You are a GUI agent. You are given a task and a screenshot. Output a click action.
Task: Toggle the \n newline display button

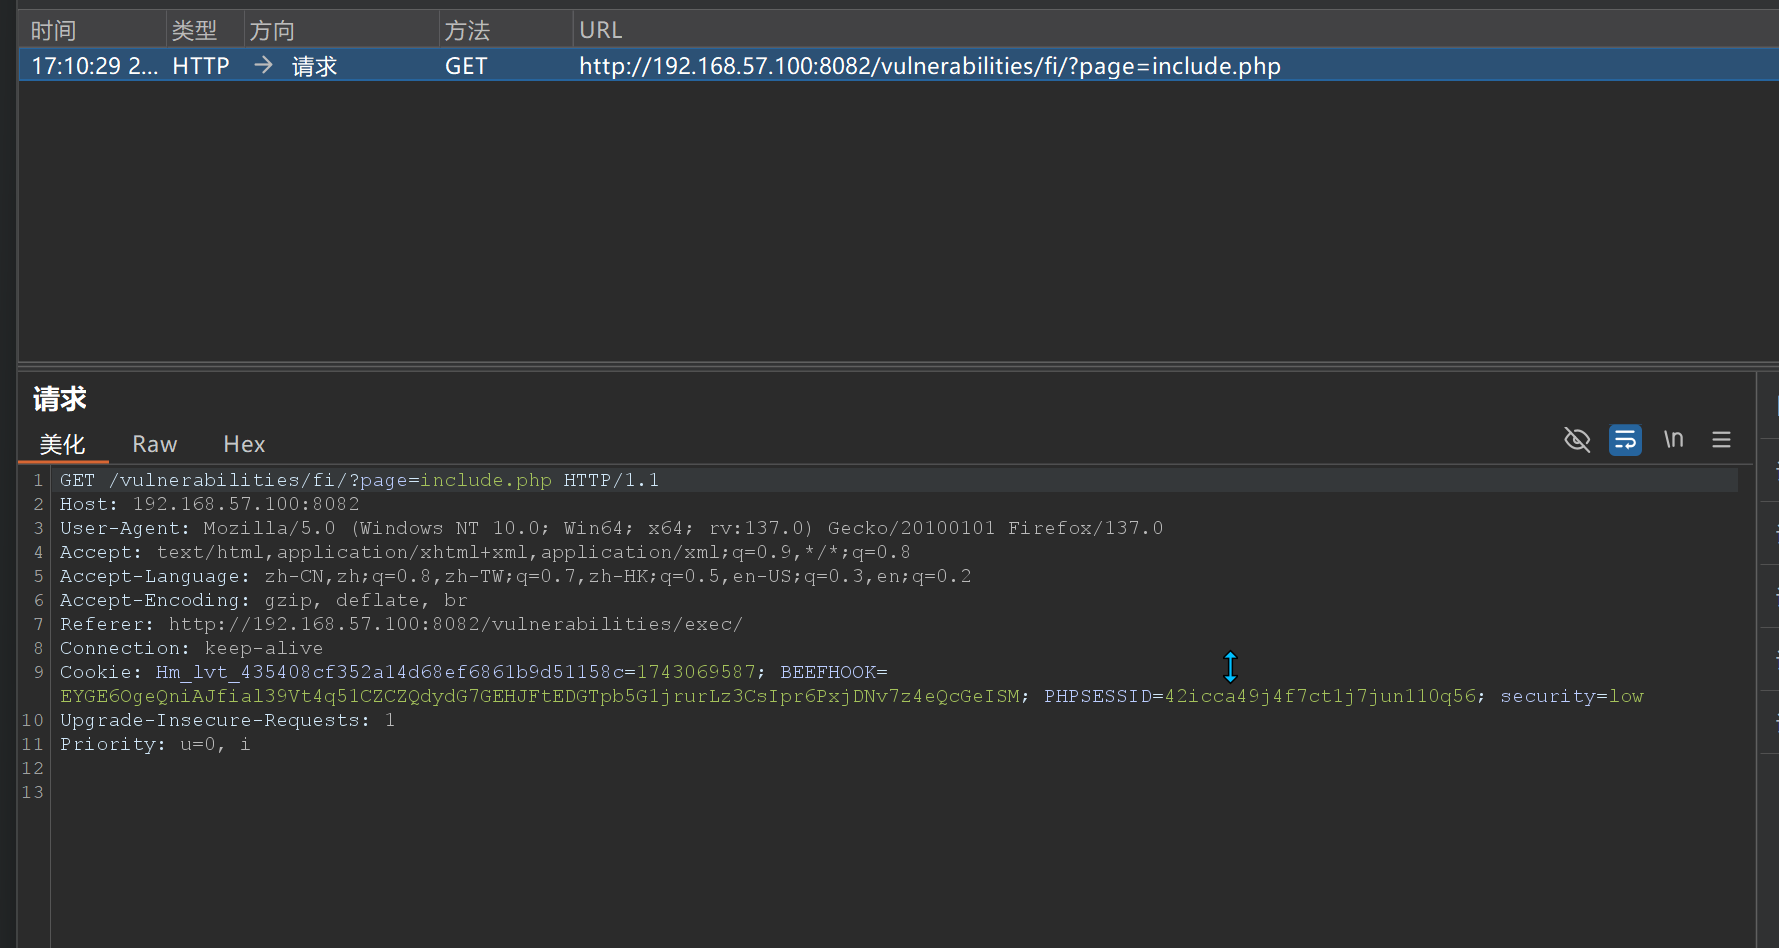1673,439
